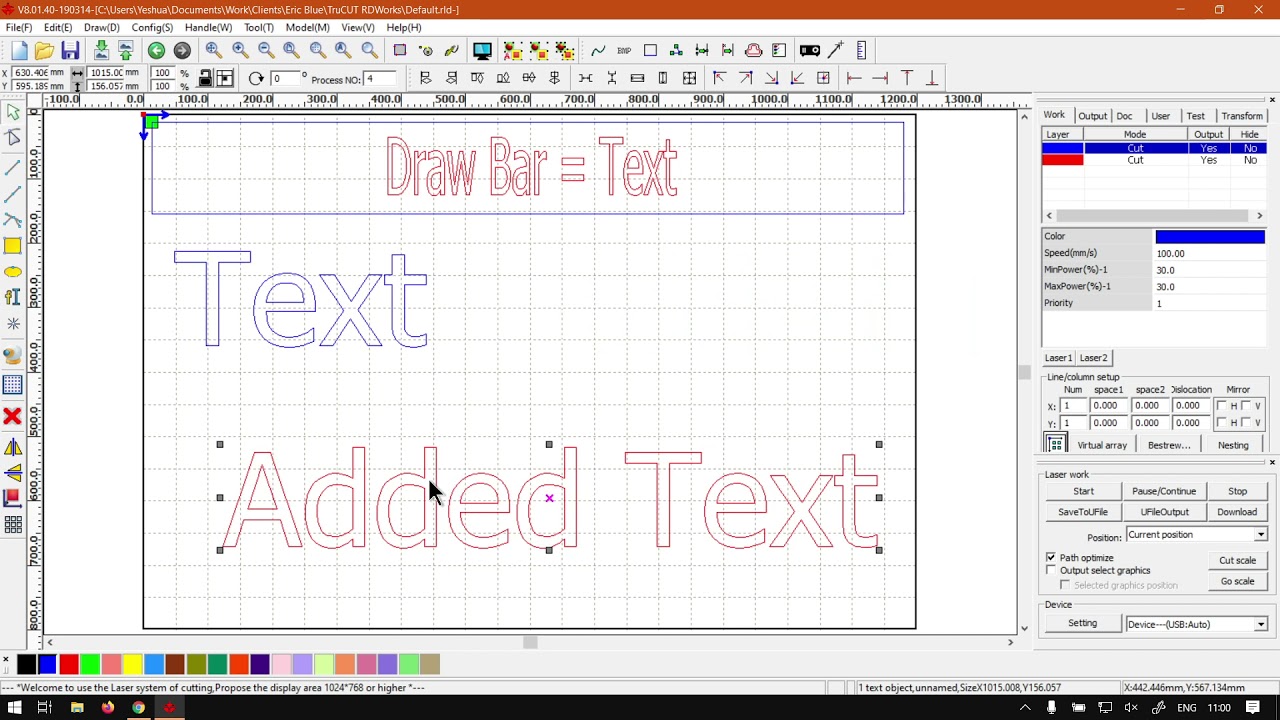Click the Start button
1280x720 pixels.
tap(1083, 491)
